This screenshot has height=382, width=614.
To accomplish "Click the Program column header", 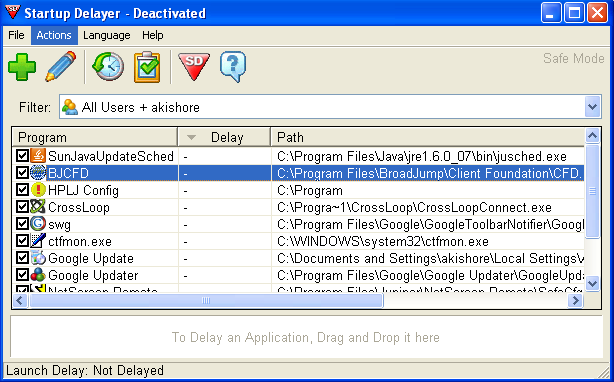I will pyautogui.click(x=95, y=137).
